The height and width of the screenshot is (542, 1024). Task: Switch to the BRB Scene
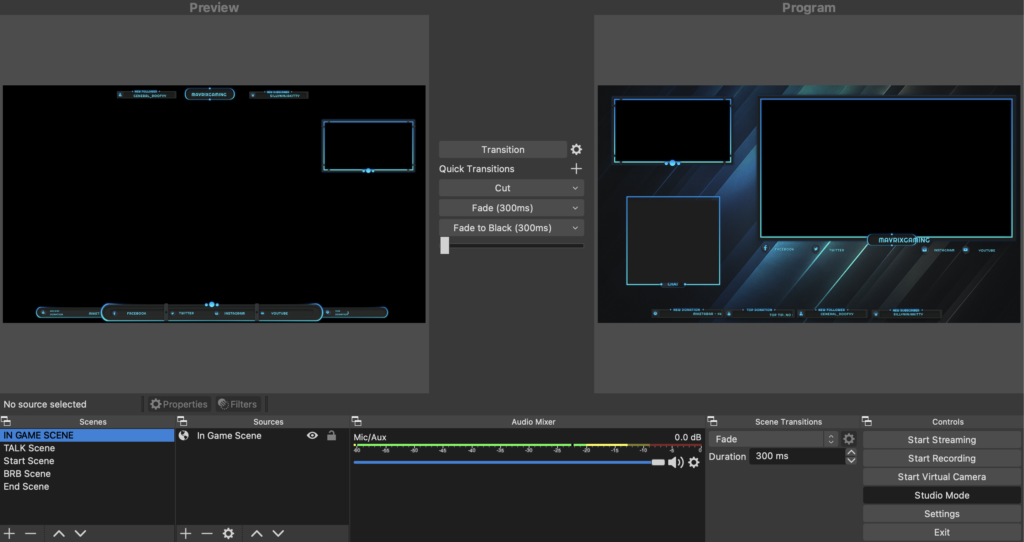click(27, 474)
